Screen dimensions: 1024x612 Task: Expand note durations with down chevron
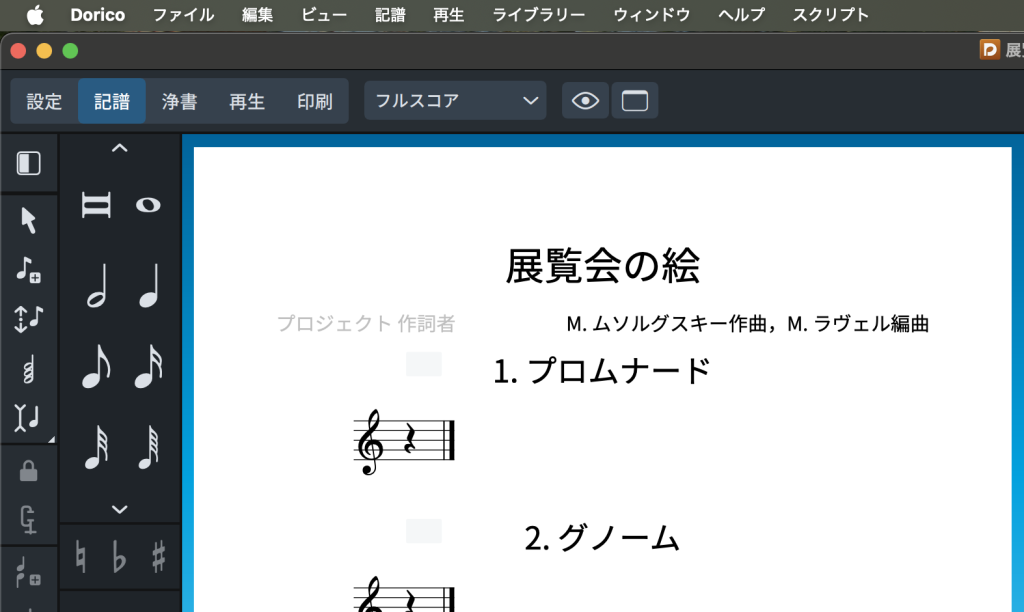click(120, 510)
